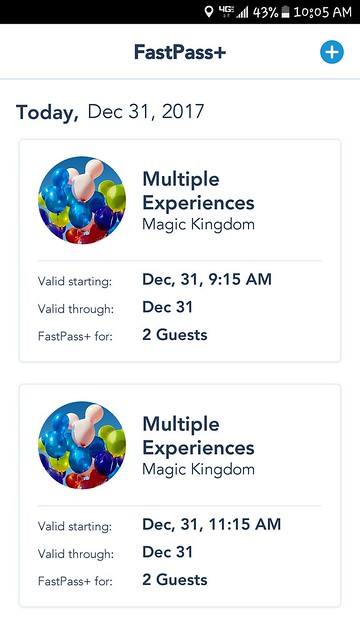The image size is (360, 640).
Task: Tap the 4G network indicator icon
Action: [225, 12]
